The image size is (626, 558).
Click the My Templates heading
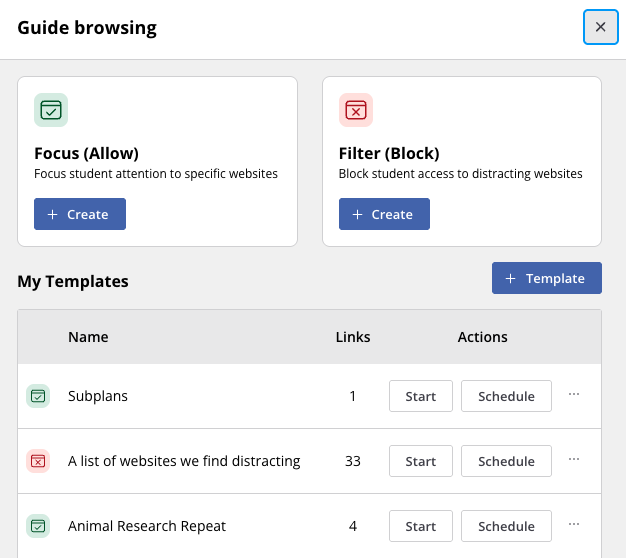point(73,281)
